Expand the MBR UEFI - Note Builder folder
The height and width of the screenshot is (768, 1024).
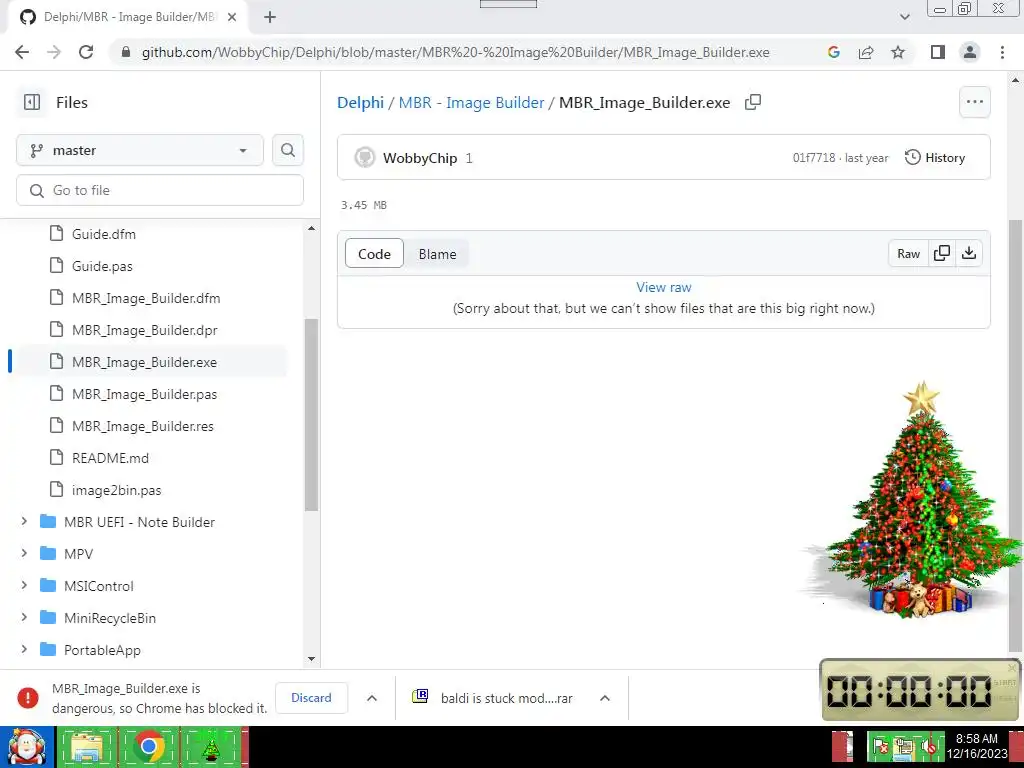pos(24,521)
